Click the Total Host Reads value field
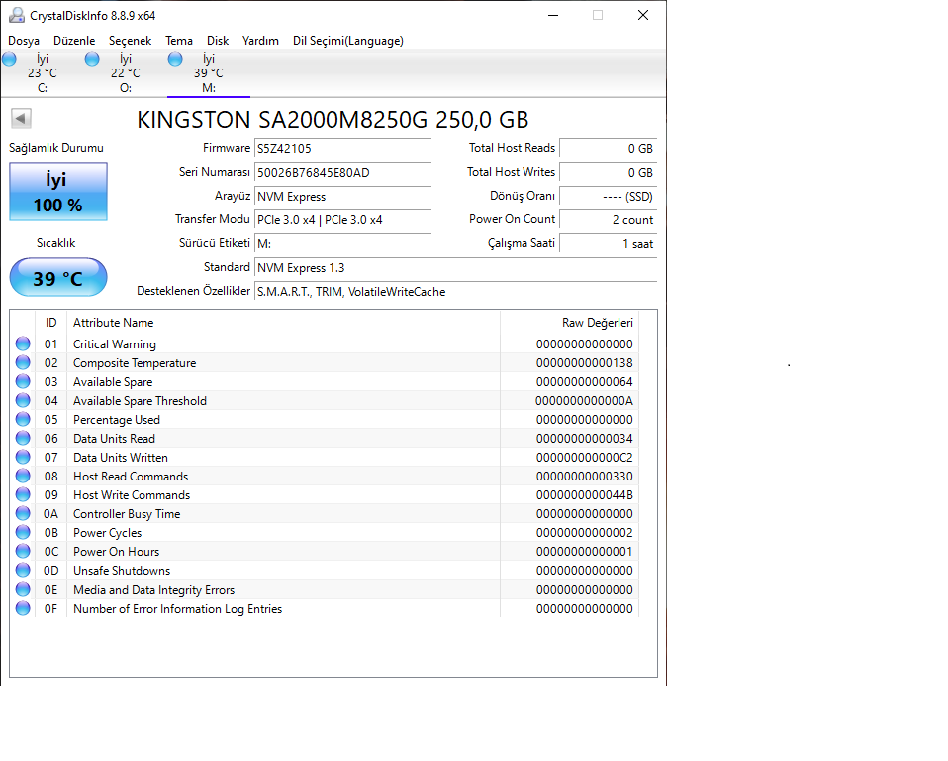This screenshot has width=948, height=761. coord(608,149)
